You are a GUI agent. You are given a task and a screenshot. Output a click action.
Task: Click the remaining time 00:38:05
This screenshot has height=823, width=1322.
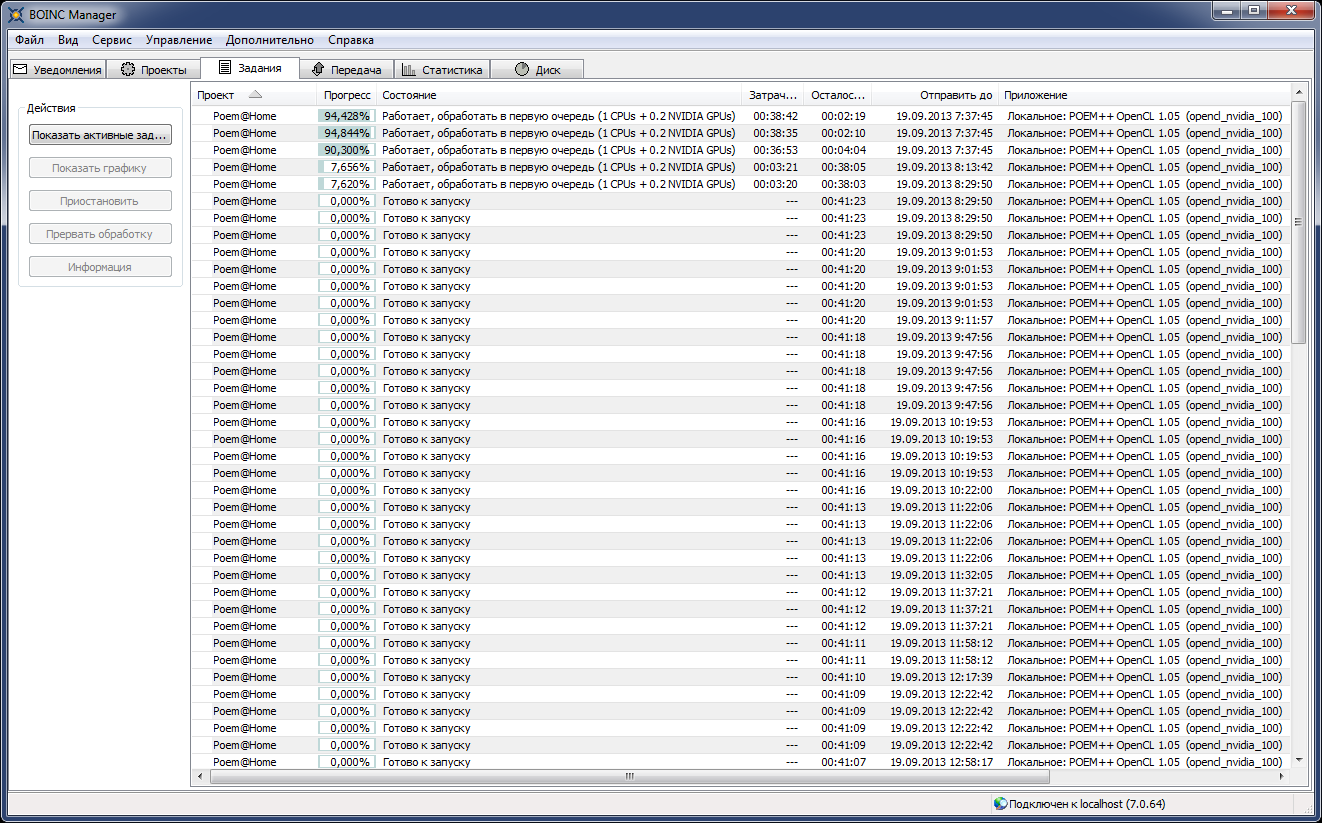point(843,167)
